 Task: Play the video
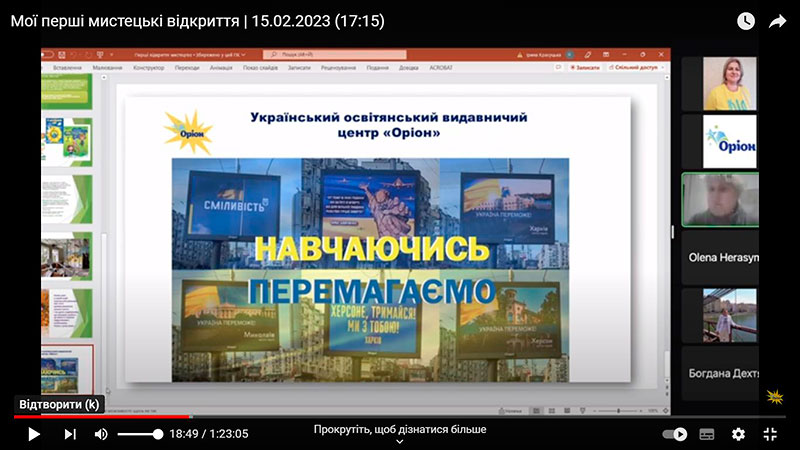(34, 434)
